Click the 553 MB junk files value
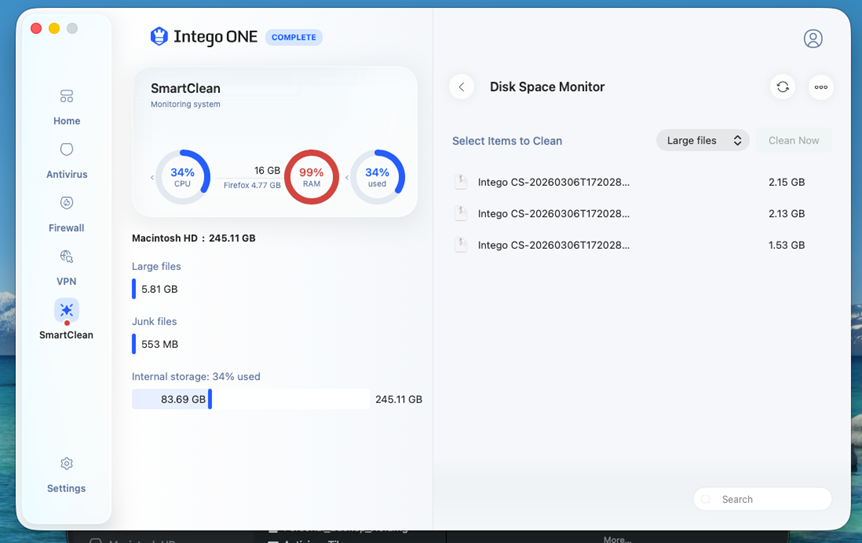The height and width of the screenshot is (543, 862). (159, 344)
